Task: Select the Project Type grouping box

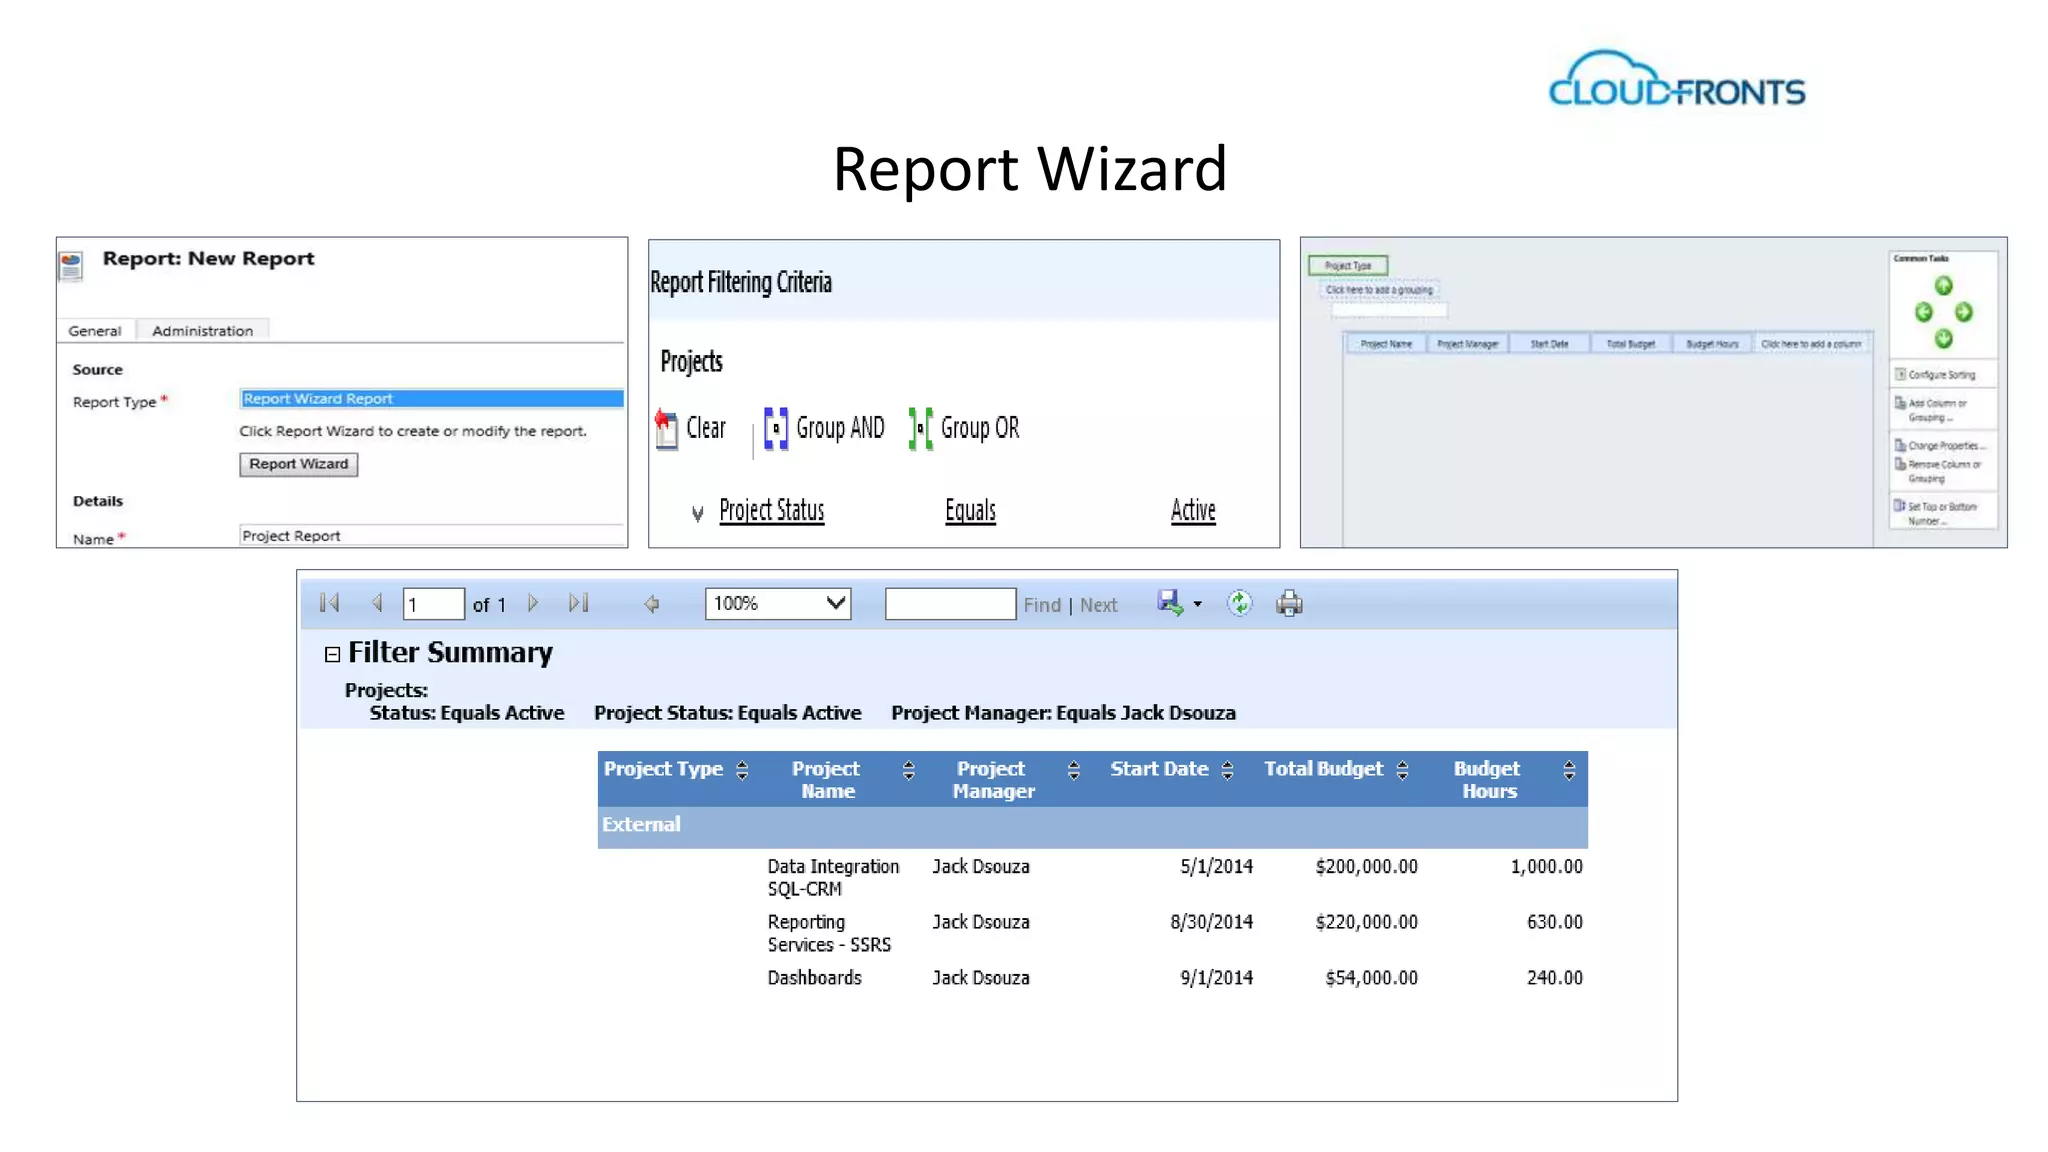Action: pos(1348,266)
